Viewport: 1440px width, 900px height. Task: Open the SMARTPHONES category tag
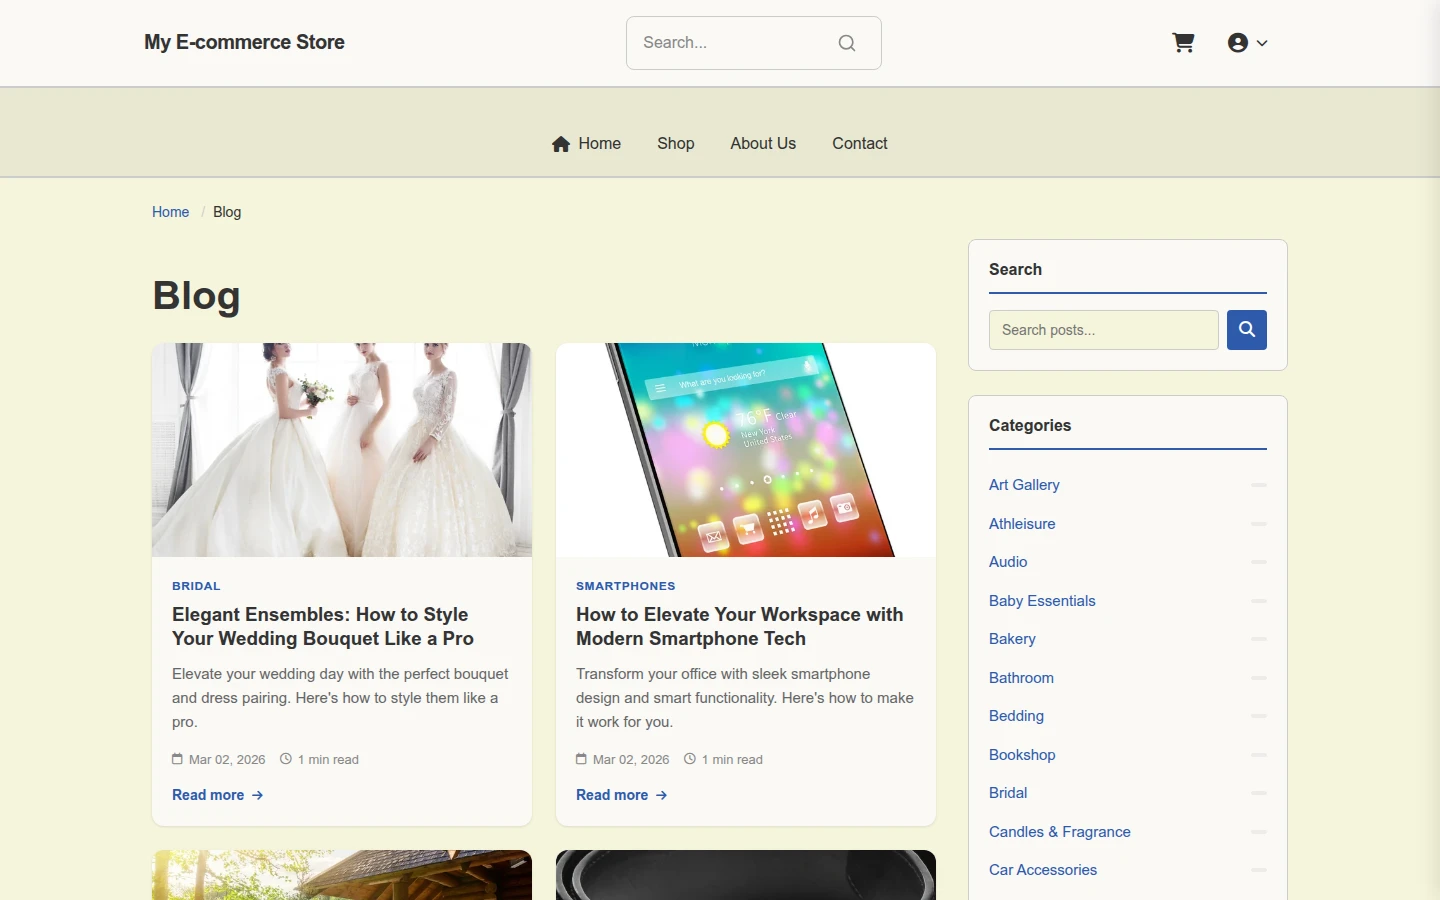tap(626, 586)
